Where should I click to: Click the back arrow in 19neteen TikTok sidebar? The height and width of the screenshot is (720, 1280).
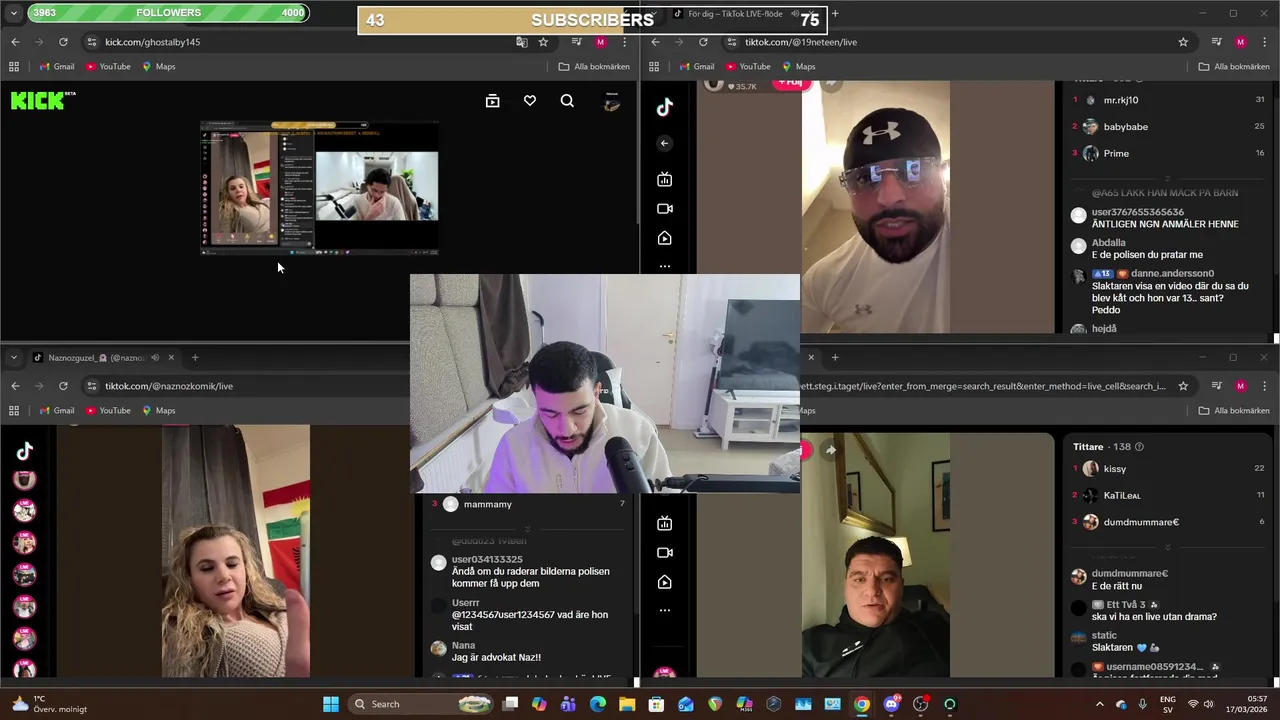(664, 143)
